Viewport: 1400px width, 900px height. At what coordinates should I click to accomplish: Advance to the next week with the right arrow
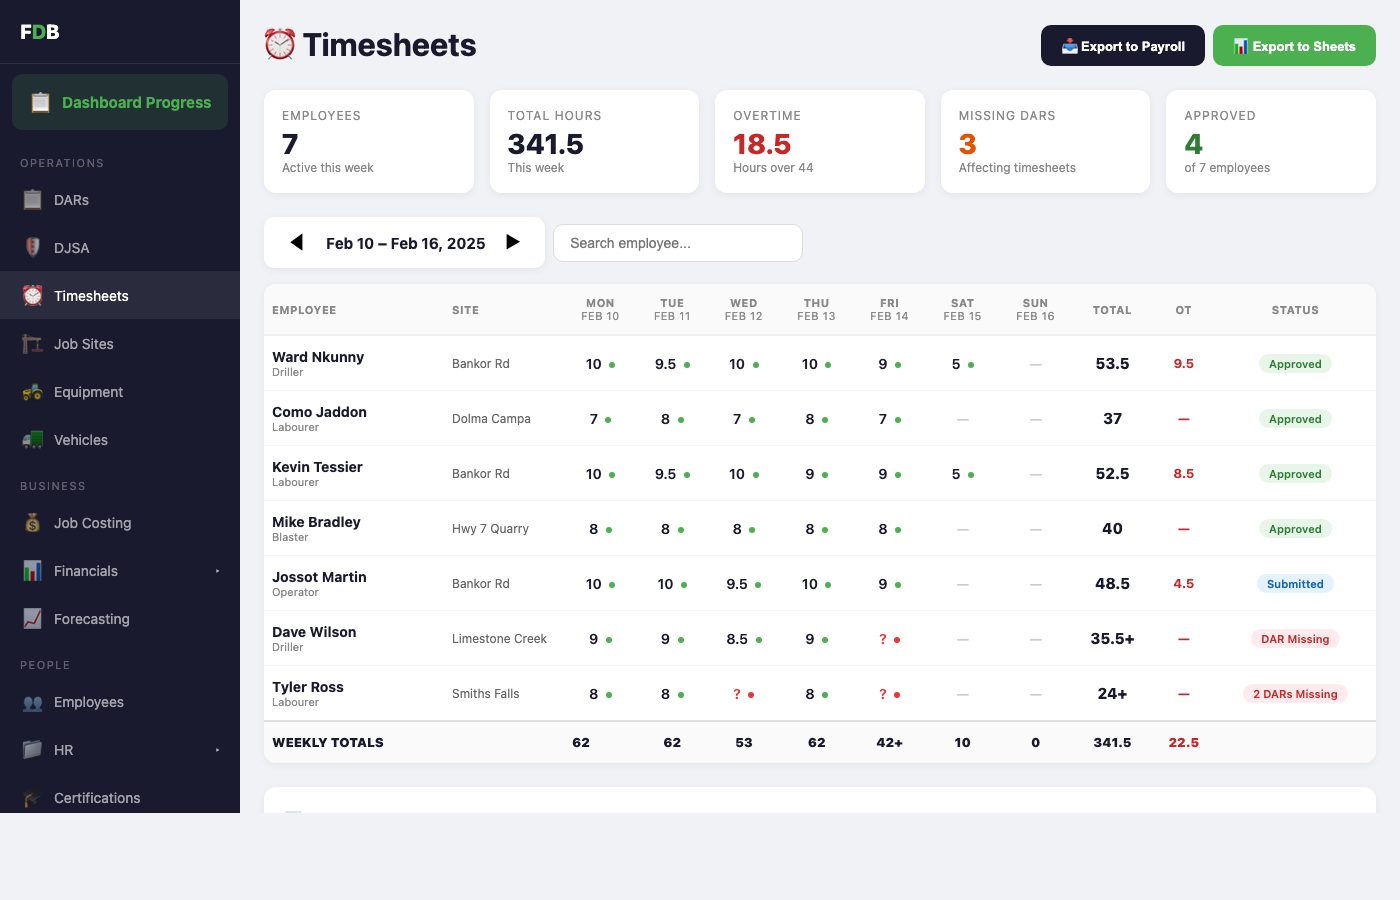pos(513,242)
